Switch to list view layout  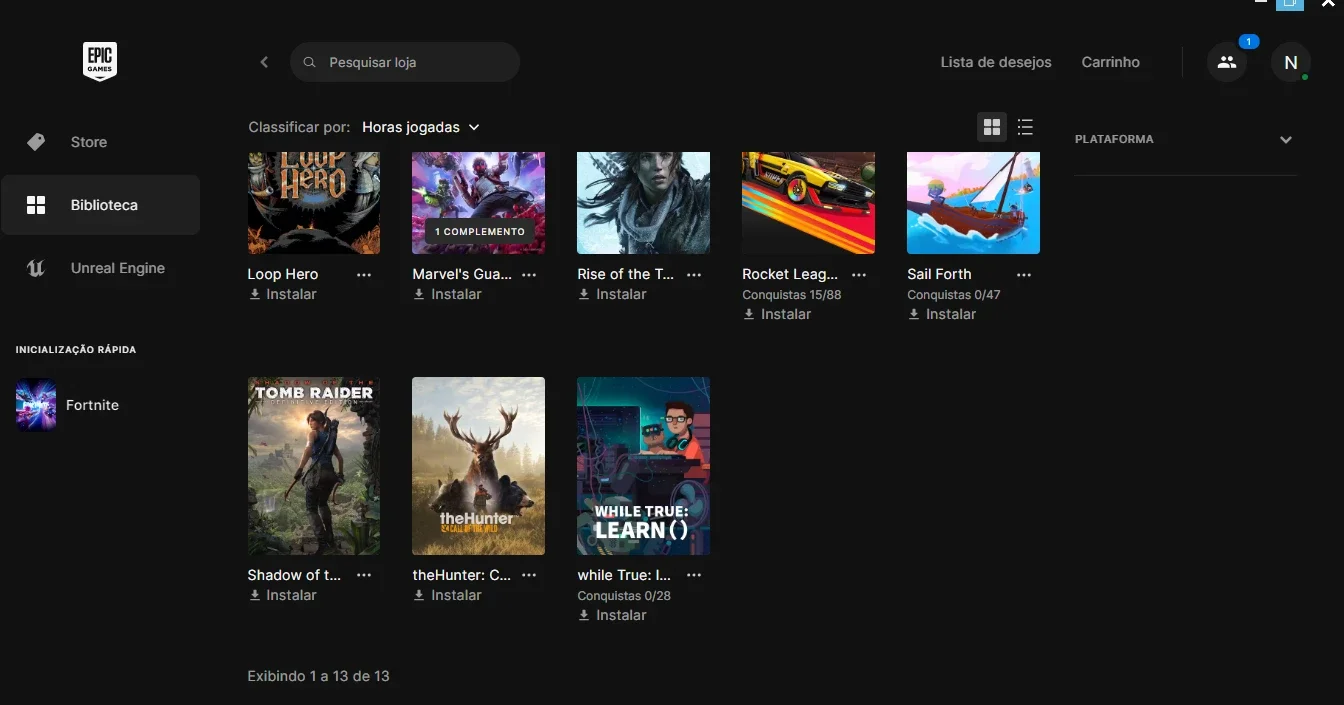click(1025, 127)
